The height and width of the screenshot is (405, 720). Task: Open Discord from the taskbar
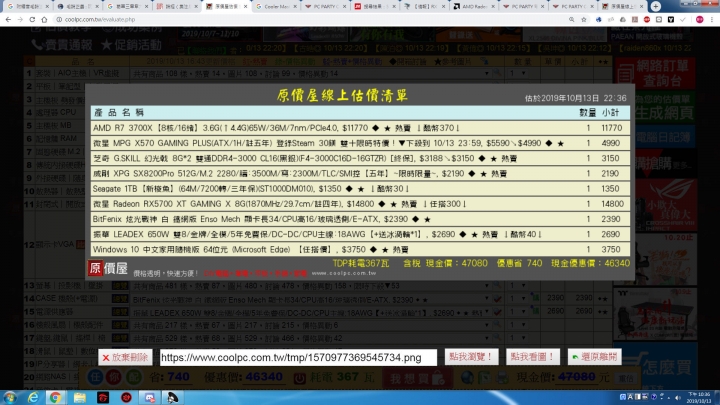(x=150, y=397)
